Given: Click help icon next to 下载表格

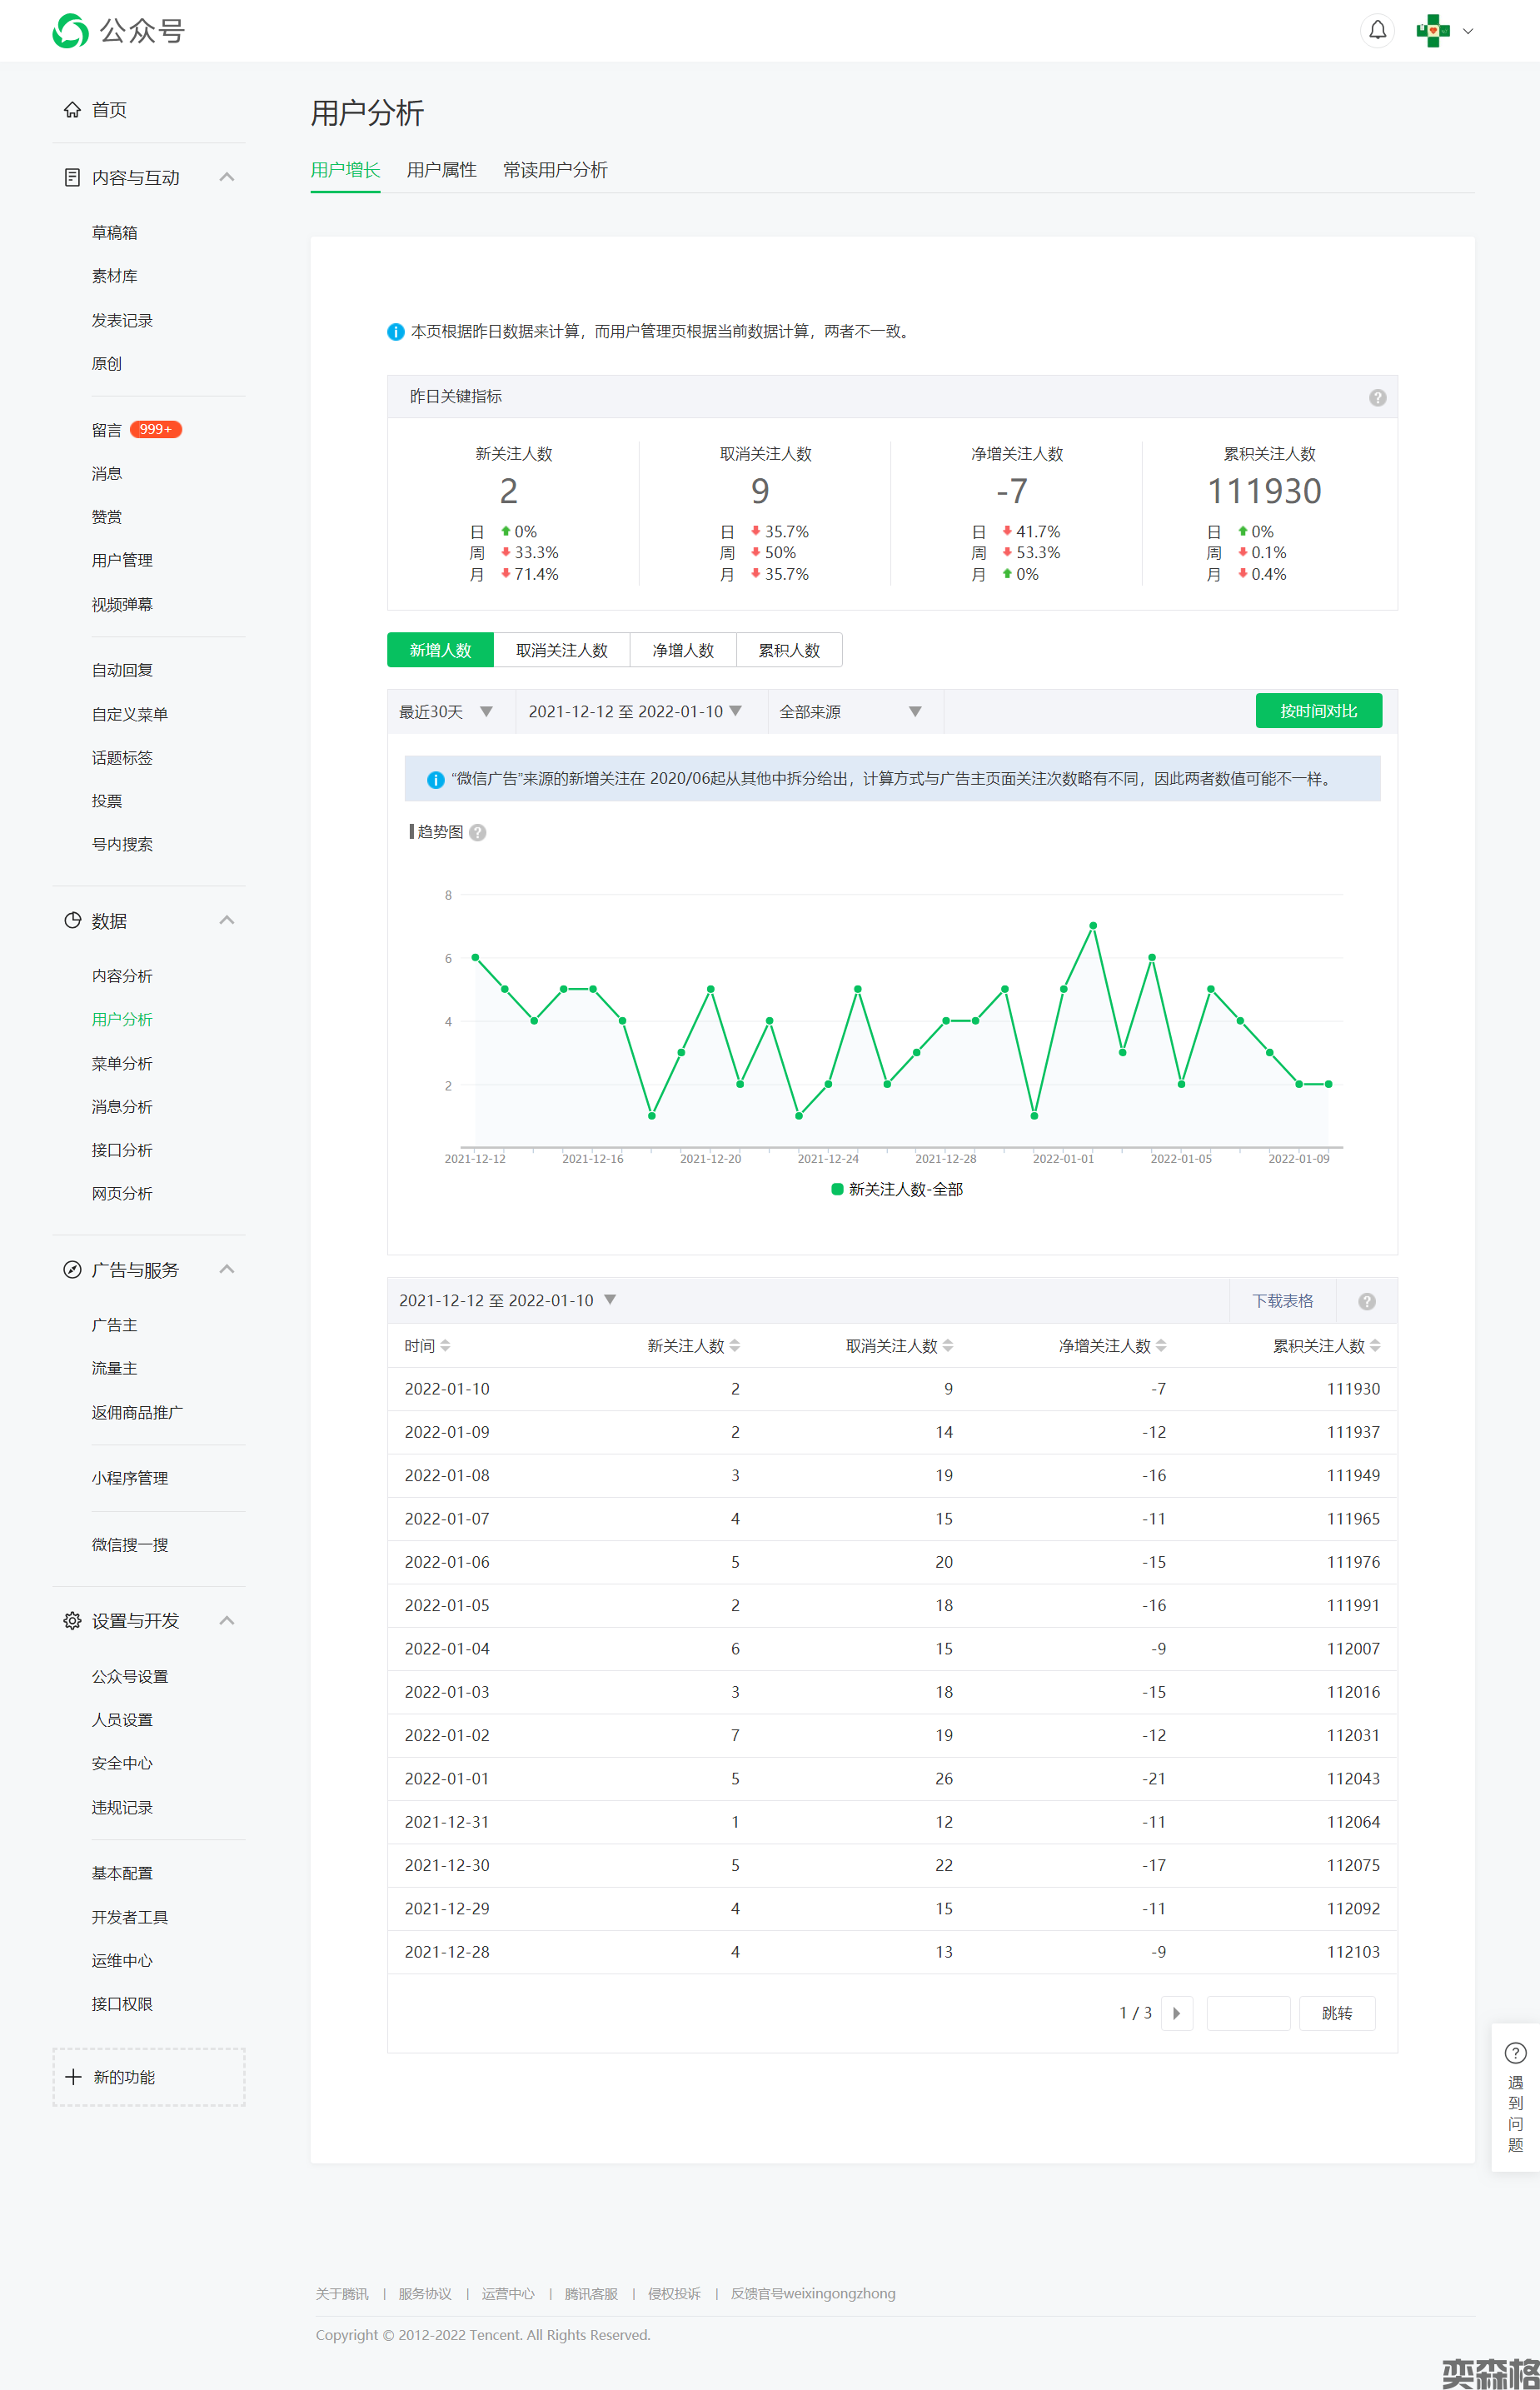Looking at the screenshot, I should (1366, 1301).
